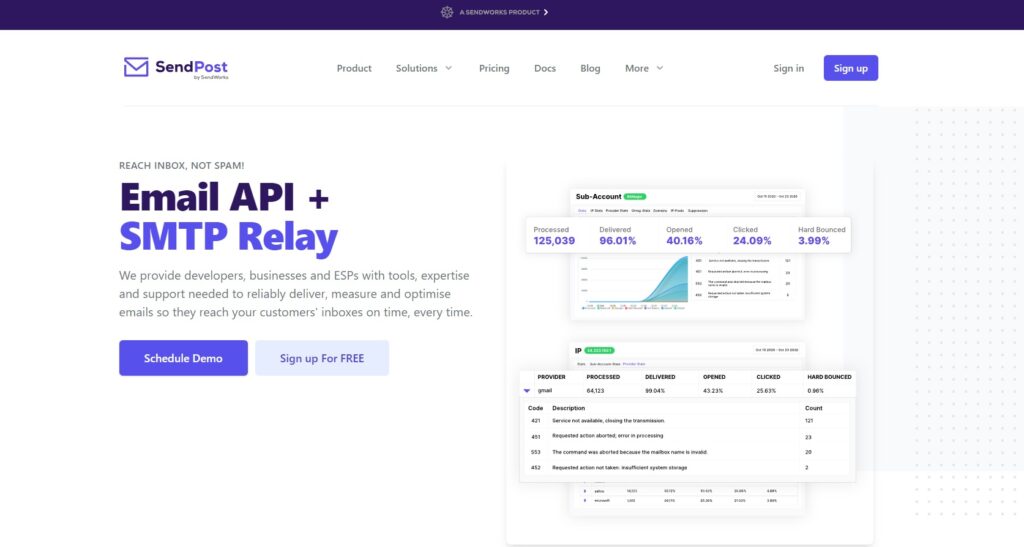Click the 'Email API +' heading
The width and height of the screenshot is (1024, 547).
tap(224, 196)
